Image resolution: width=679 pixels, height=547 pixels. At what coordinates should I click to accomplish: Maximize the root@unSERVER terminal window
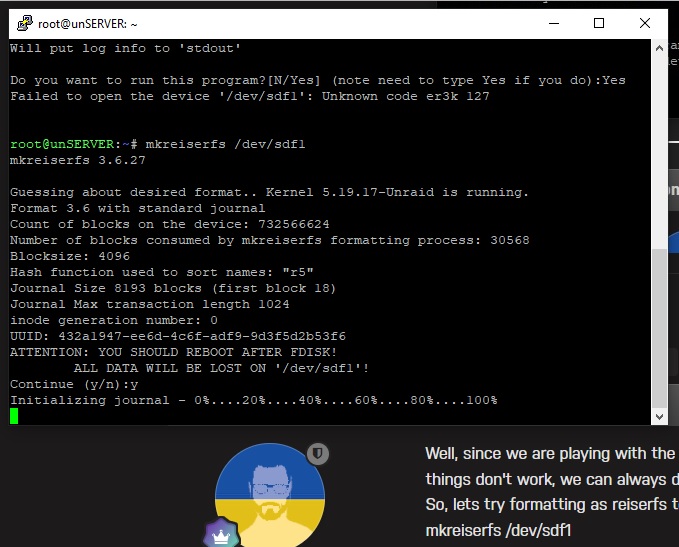(x=599, y=23)
